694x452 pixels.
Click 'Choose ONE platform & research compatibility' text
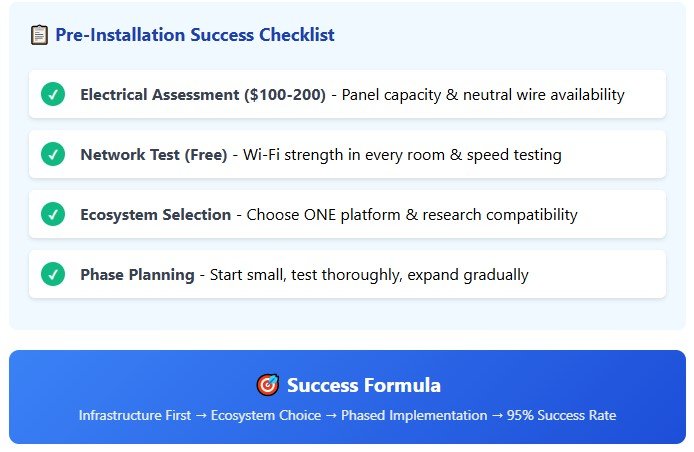(x=412, y=215)
